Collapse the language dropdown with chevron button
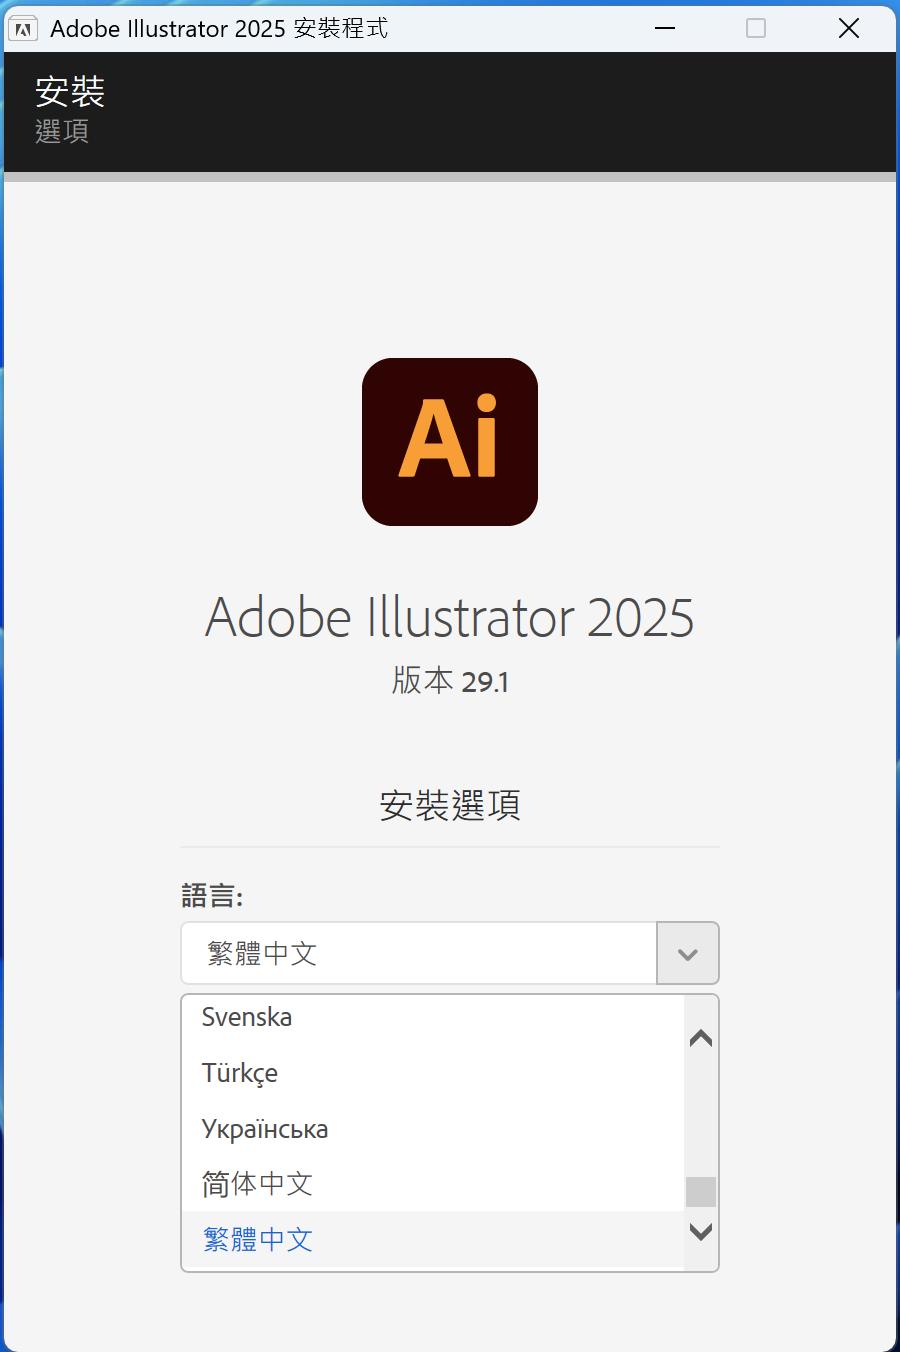Screen dimensions: 900x1352 click(x=687, y=953)
